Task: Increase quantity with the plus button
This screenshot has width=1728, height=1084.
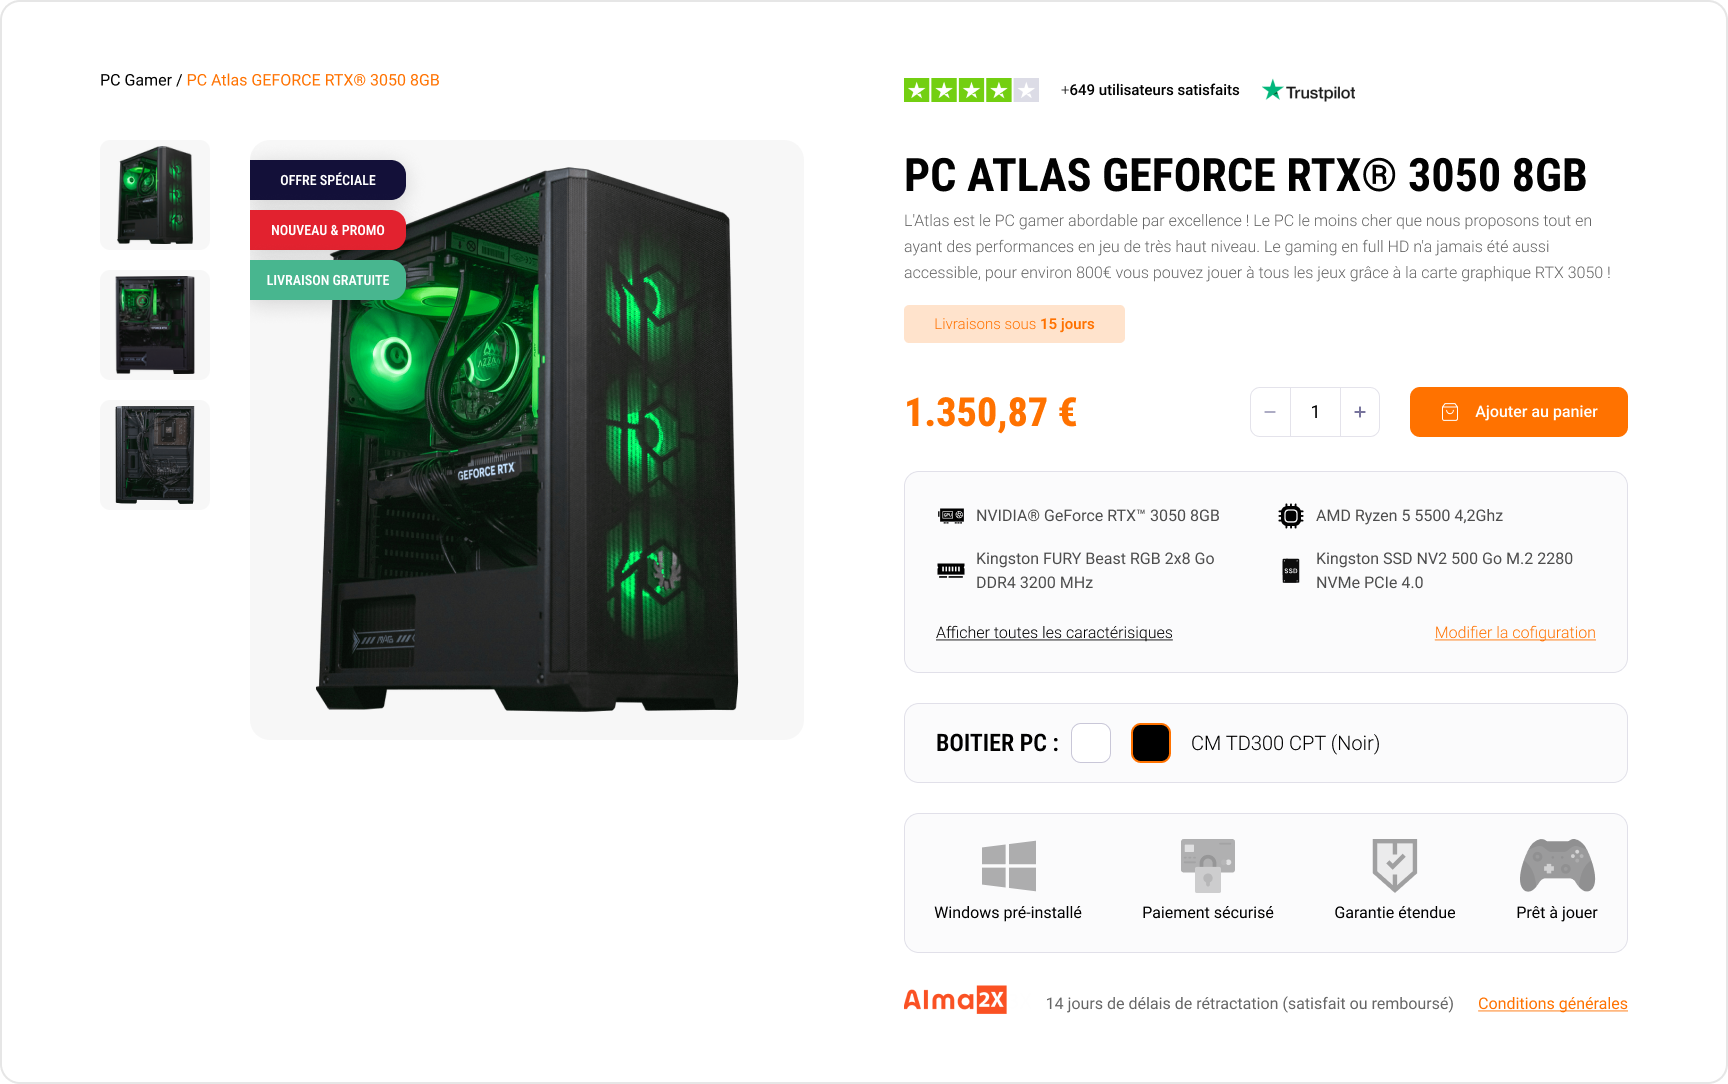Action: [x=1360, y=412]
